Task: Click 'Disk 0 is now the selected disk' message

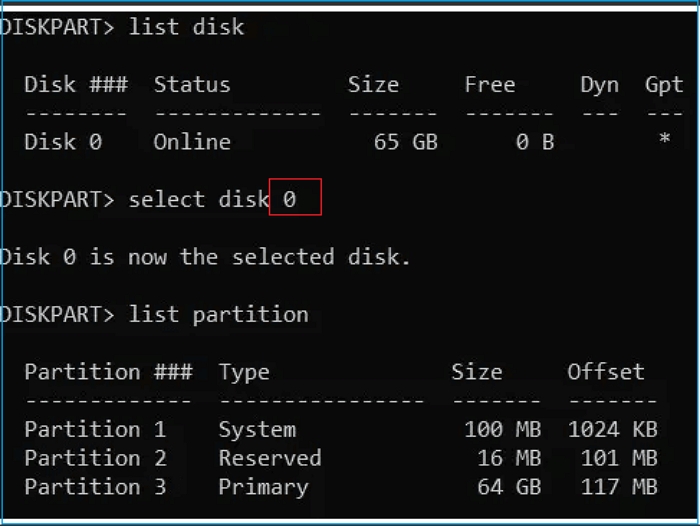Action: pos(205,257)
